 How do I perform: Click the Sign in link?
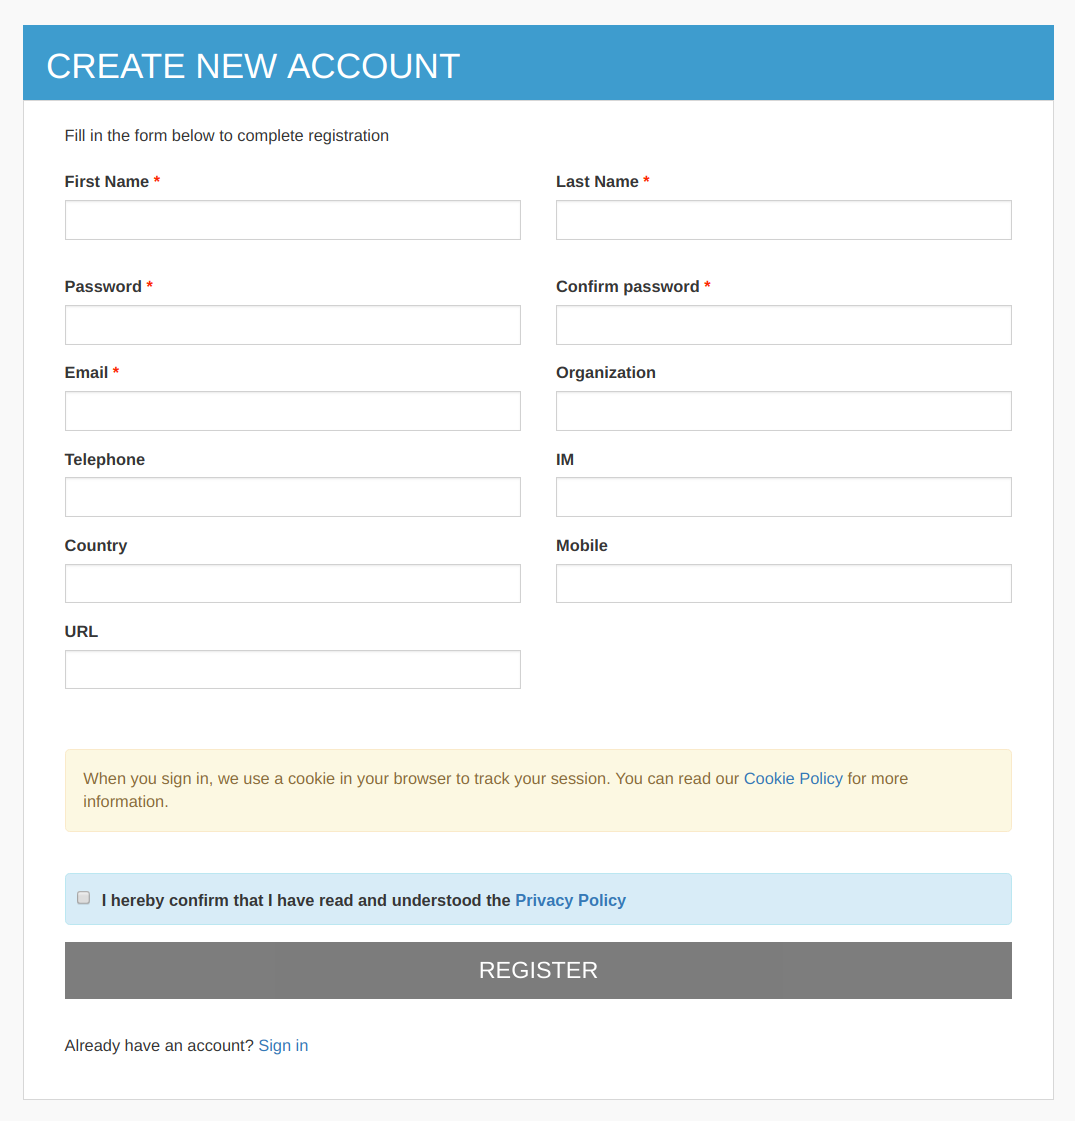(283, 1045)
